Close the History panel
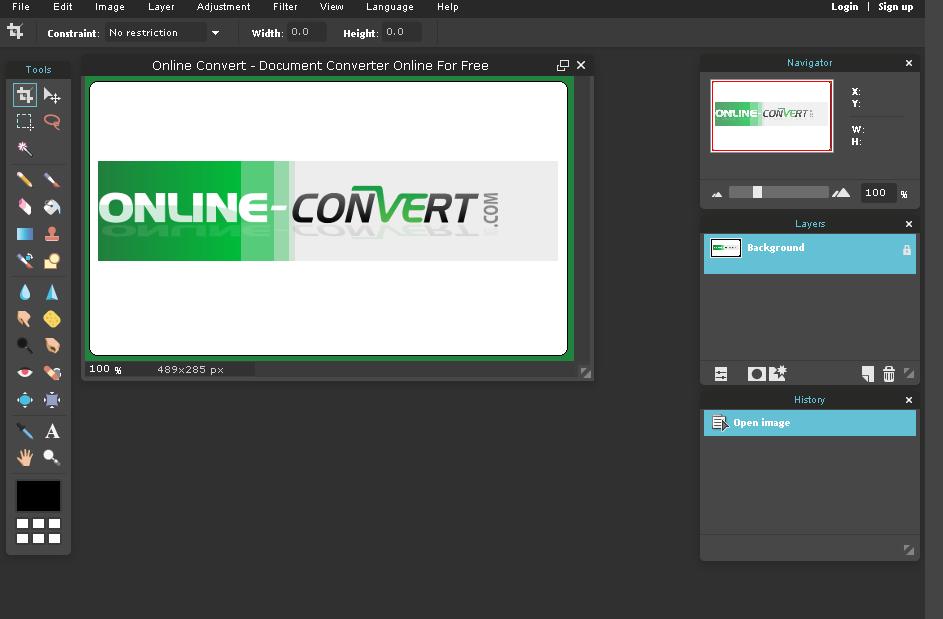The width and height of the screenshot is (943, 619). point(909,400)
